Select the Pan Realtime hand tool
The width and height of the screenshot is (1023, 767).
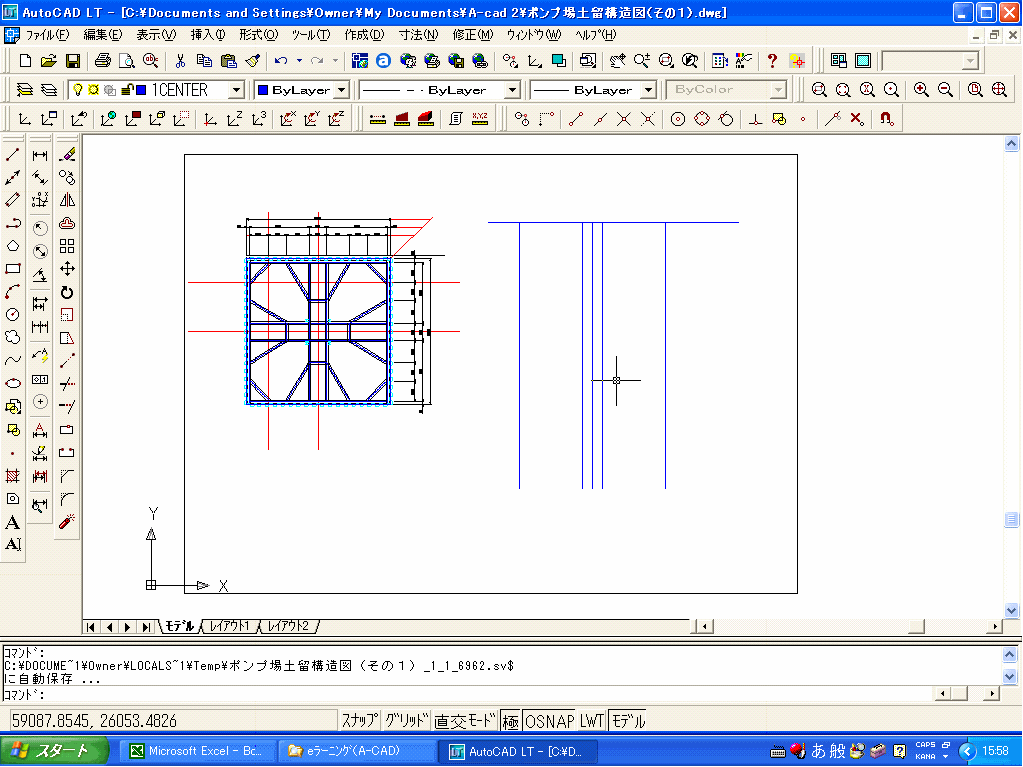[617, 61]
